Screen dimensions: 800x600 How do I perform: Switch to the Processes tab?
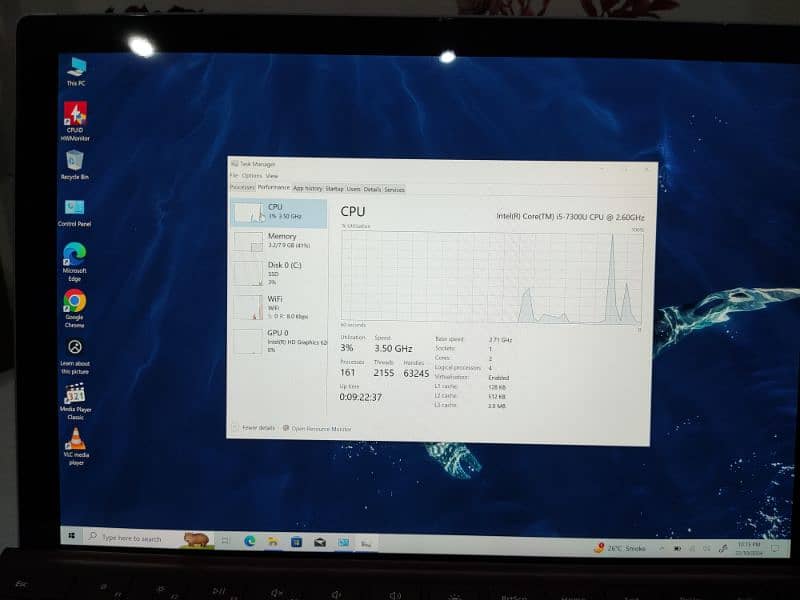242,188
